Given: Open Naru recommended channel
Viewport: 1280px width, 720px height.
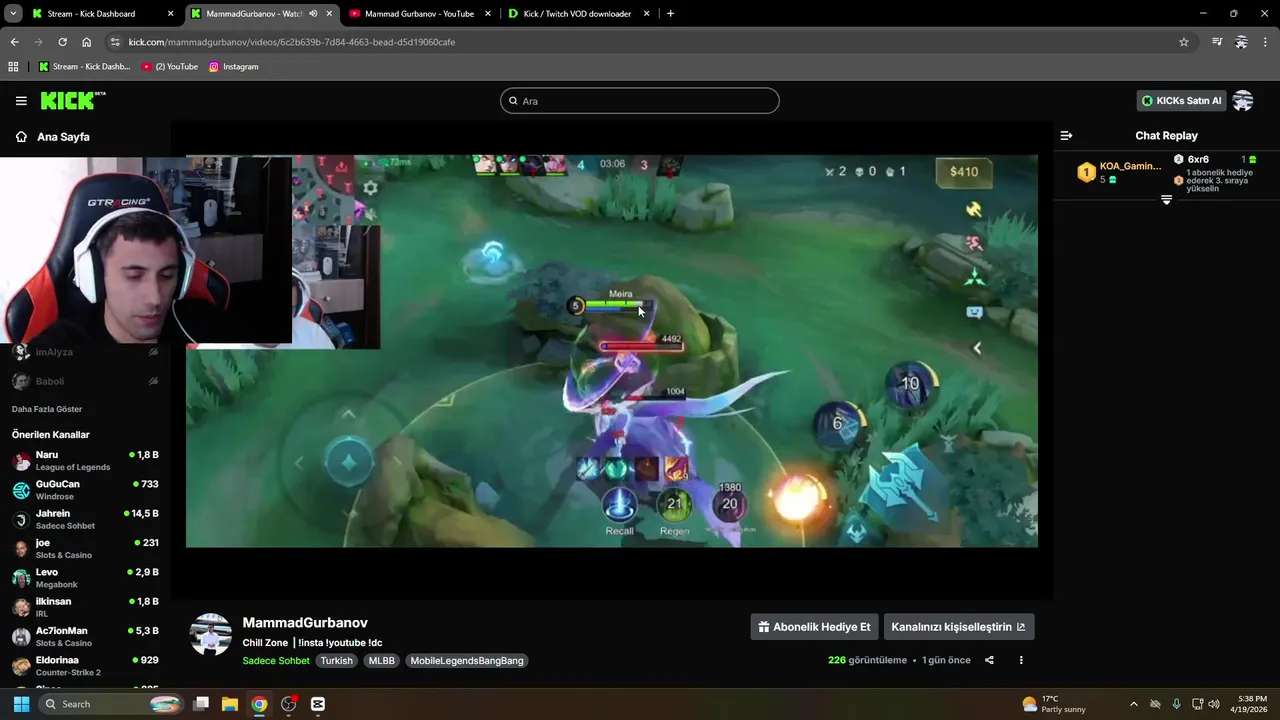Looking at the screenshot, I should click(x=85, y=461).
